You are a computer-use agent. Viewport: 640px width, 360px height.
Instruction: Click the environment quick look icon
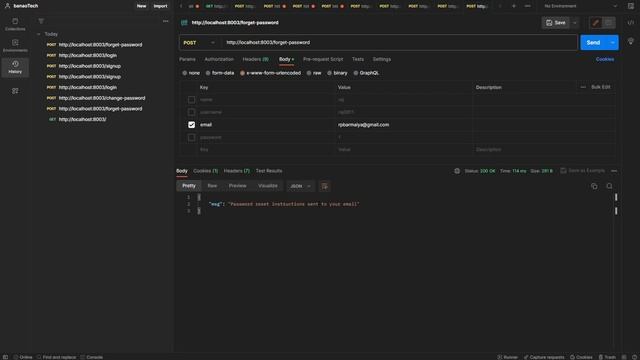click(631, 6)
